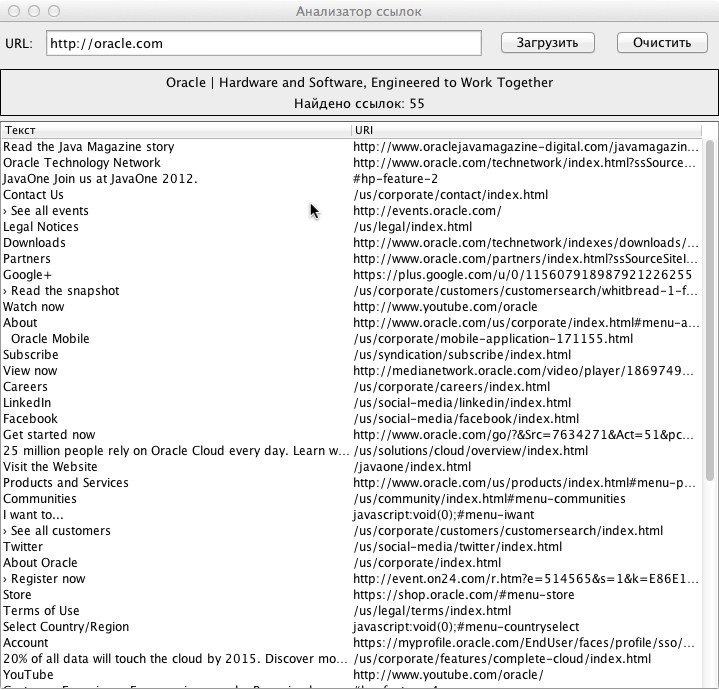The width and height of the screenshot is (719, 690).
Task: Click the 'Найдено ссылок: 55' status text
Action: 360,104
